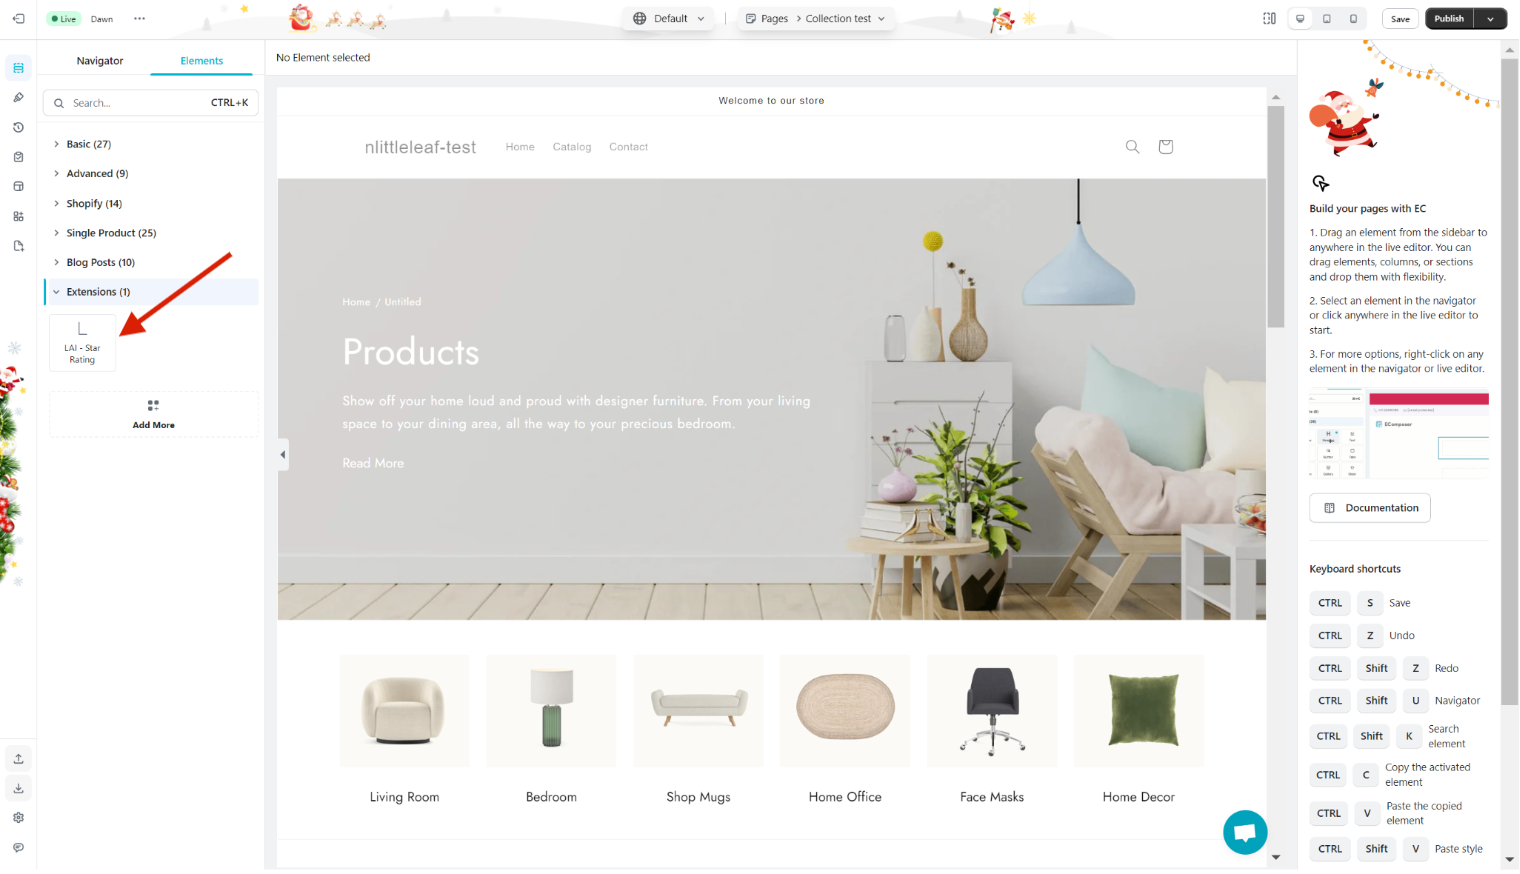Click the Save button

(1400, 18)
